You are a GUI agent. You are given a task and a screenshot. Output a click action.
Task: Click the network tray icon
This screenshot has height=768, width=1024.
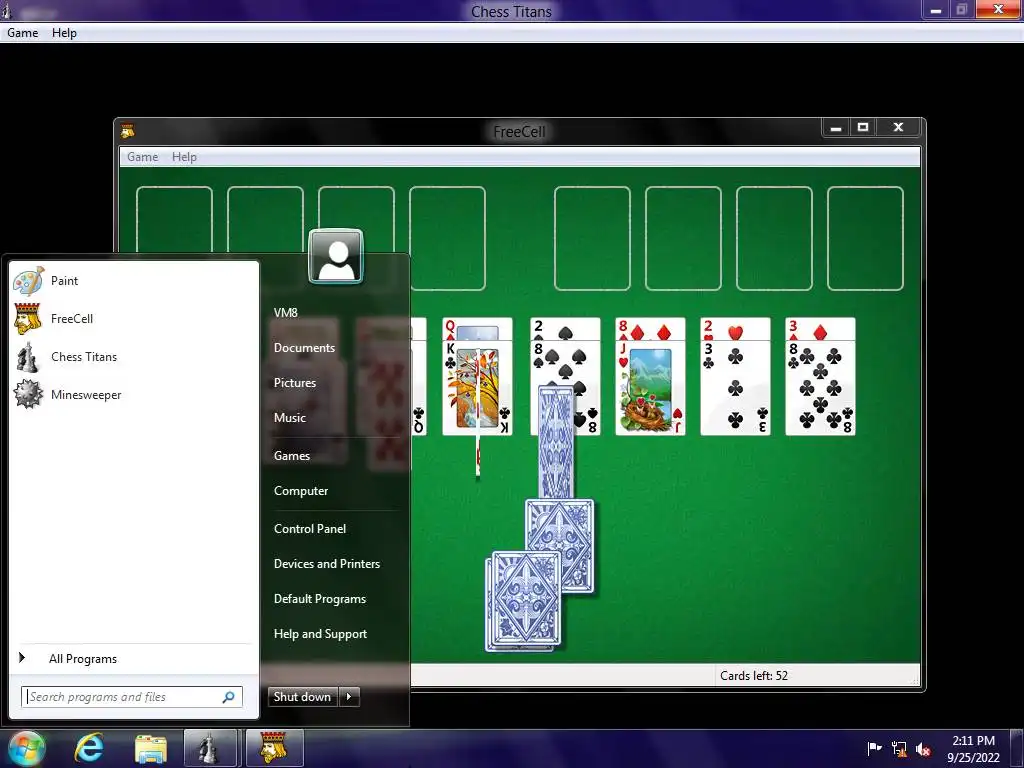coord(899,749)
